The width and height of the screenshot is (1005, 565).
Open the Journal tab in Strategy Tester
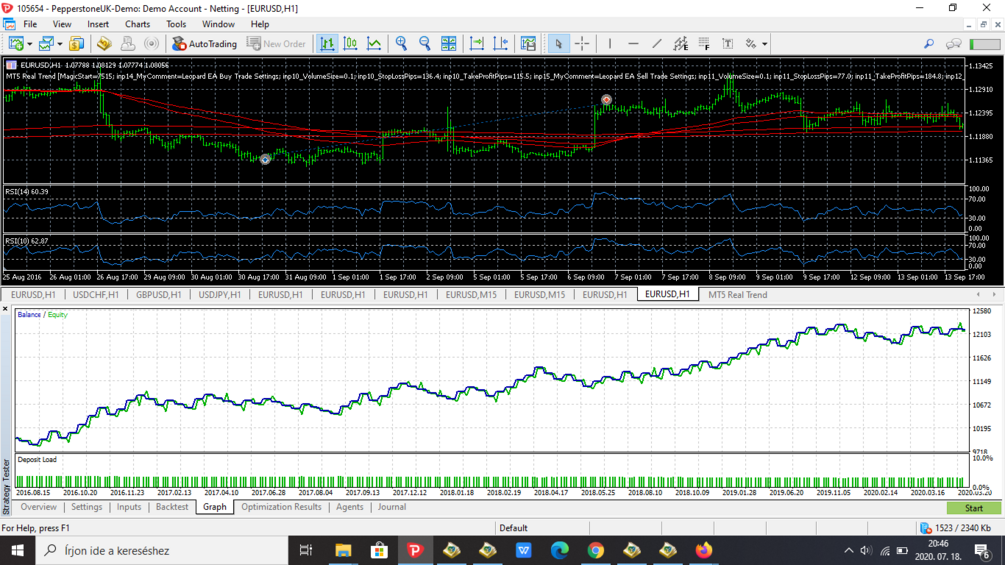point(392,507)
